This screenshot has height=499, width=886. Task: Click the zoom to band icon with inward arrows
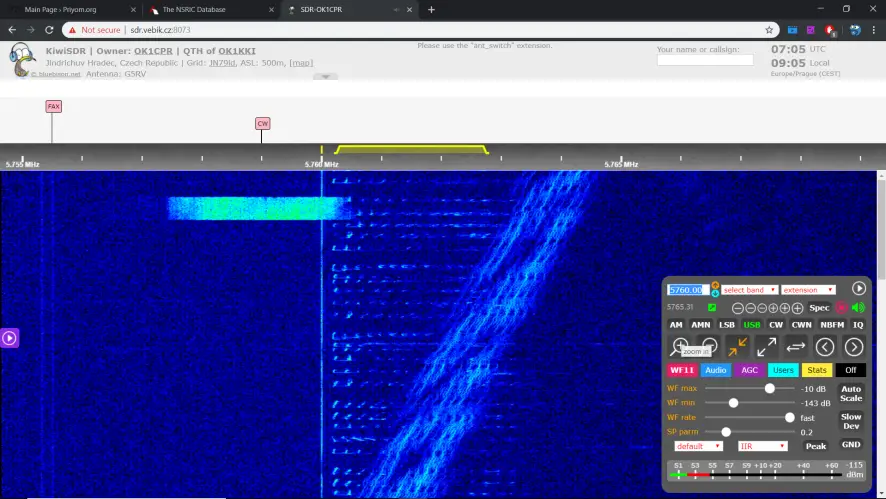[x=738, y=346]
